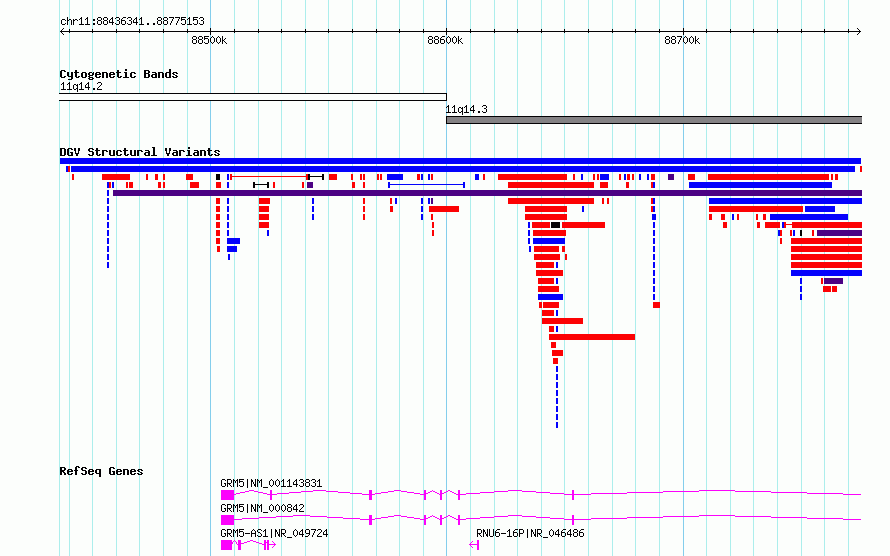
Task: Click the 88700k ruler scale label
Action: point(682,40)
